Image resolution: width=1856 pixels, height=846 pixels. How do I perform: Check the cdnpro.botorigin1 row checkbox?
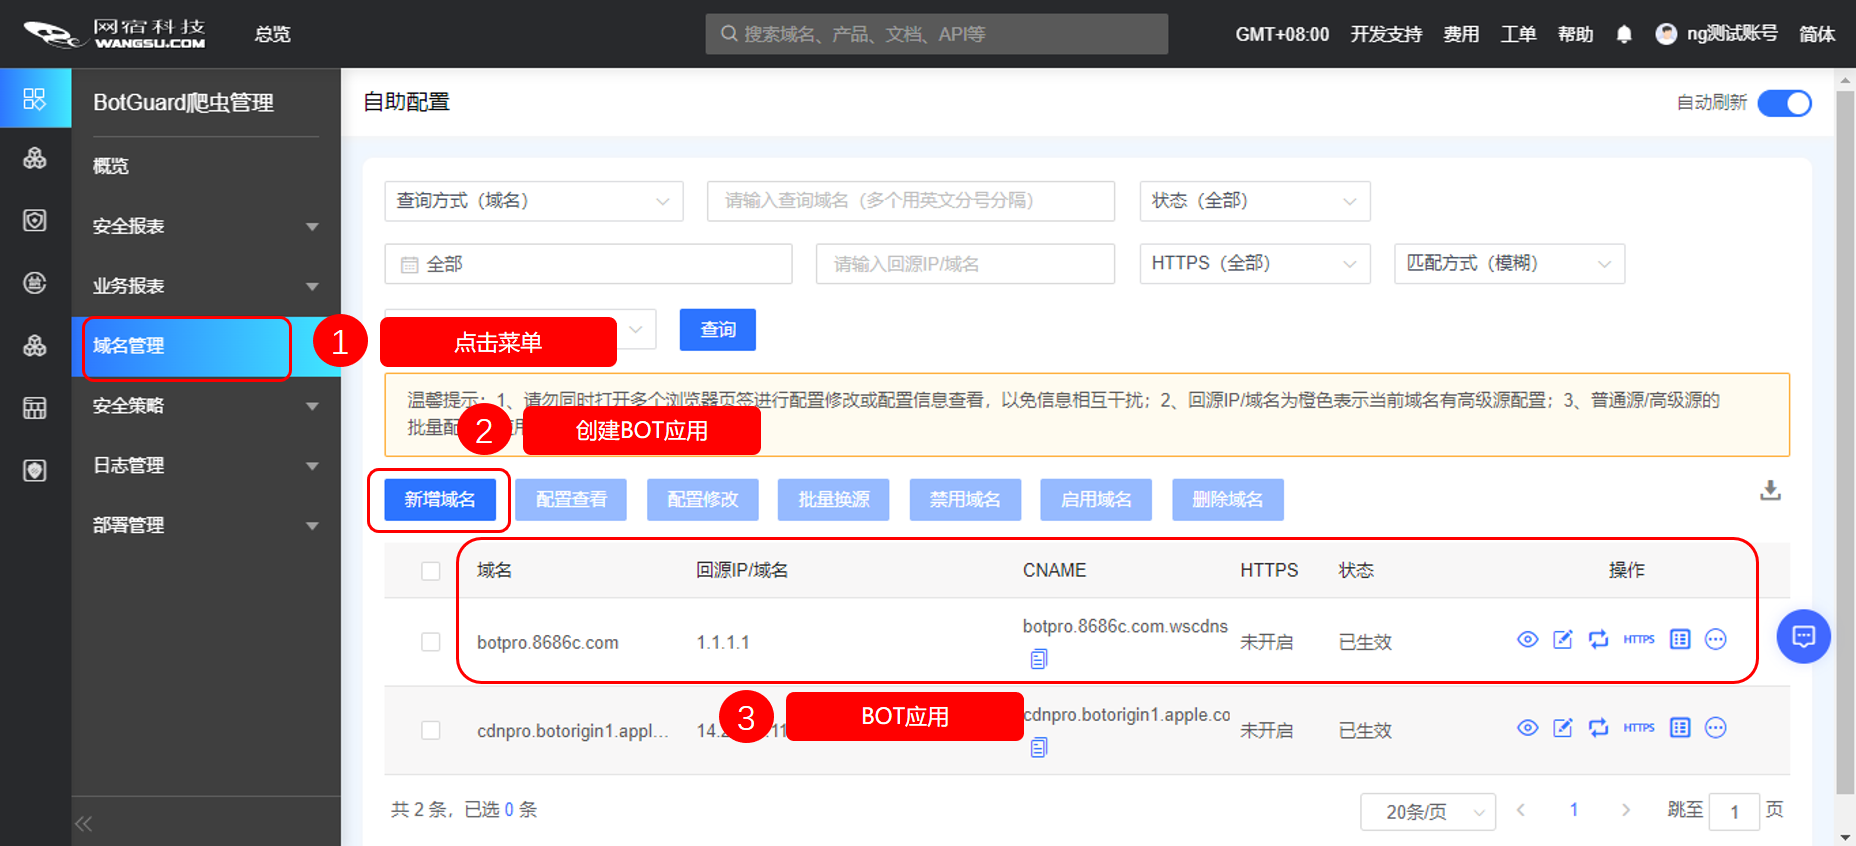(431, 730)
